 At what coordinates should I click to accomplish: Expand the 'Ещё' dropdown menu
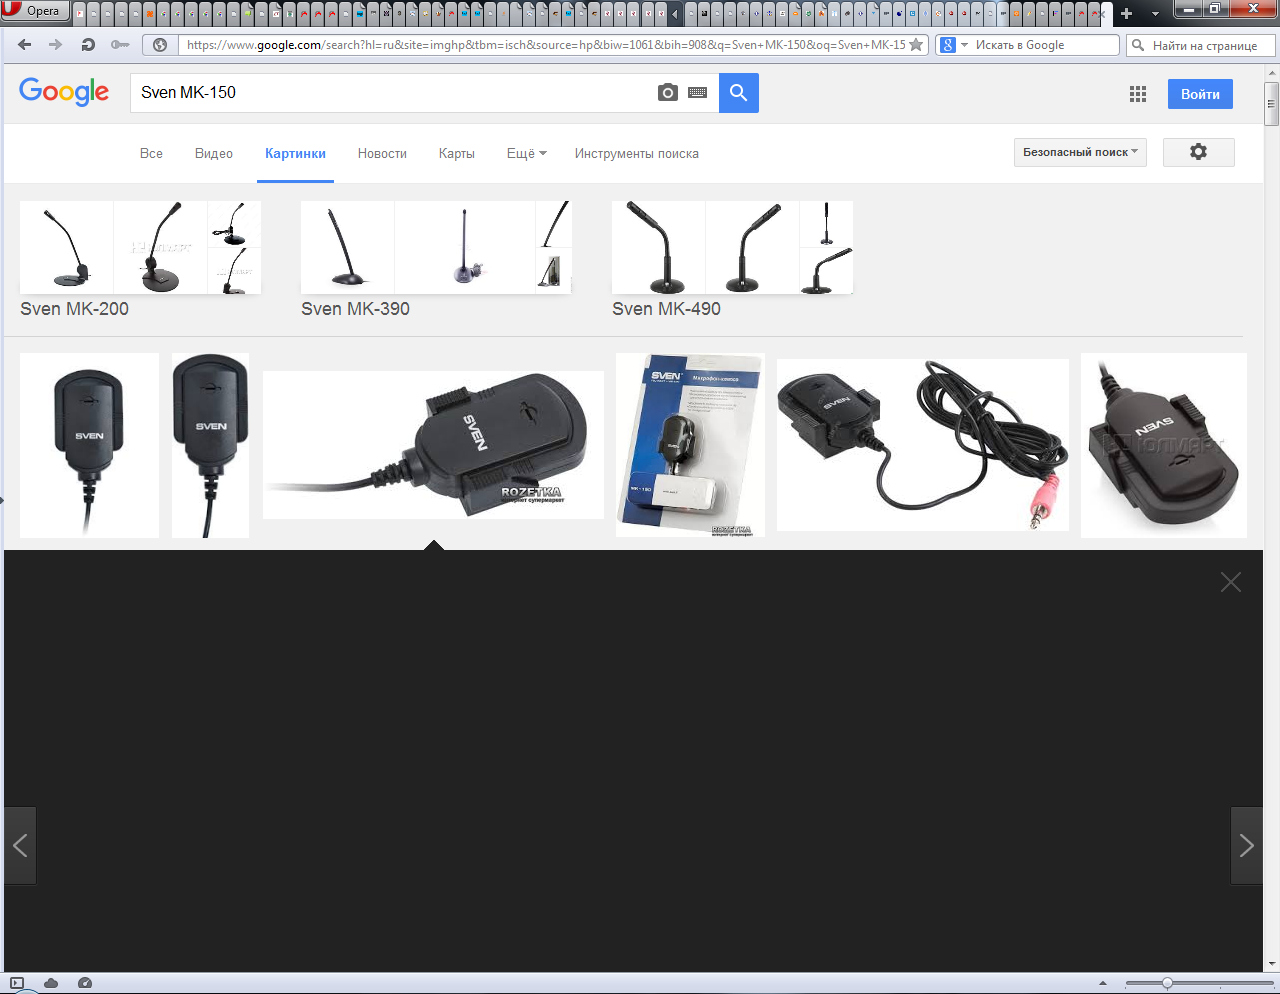coord(527,153)
